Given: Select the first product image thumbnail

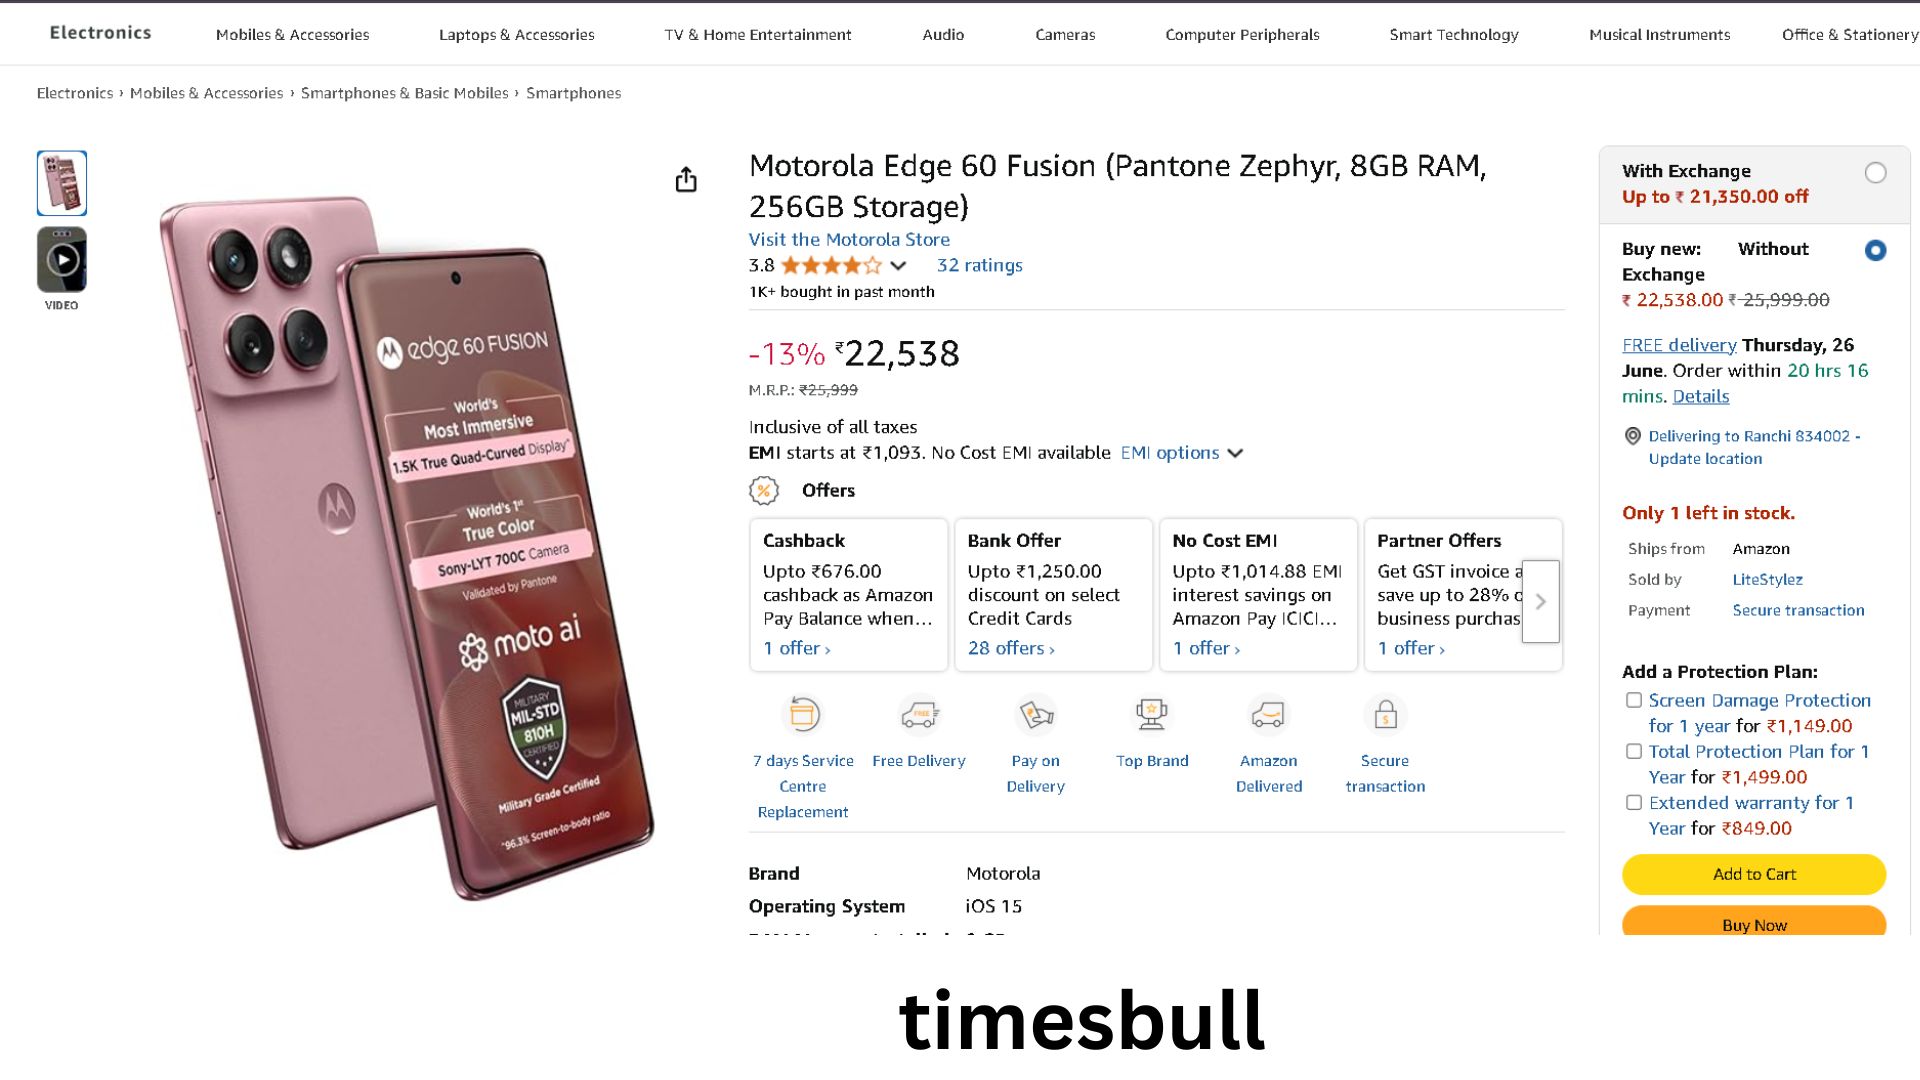Looking at the screenshot, I should click(62, 183).
